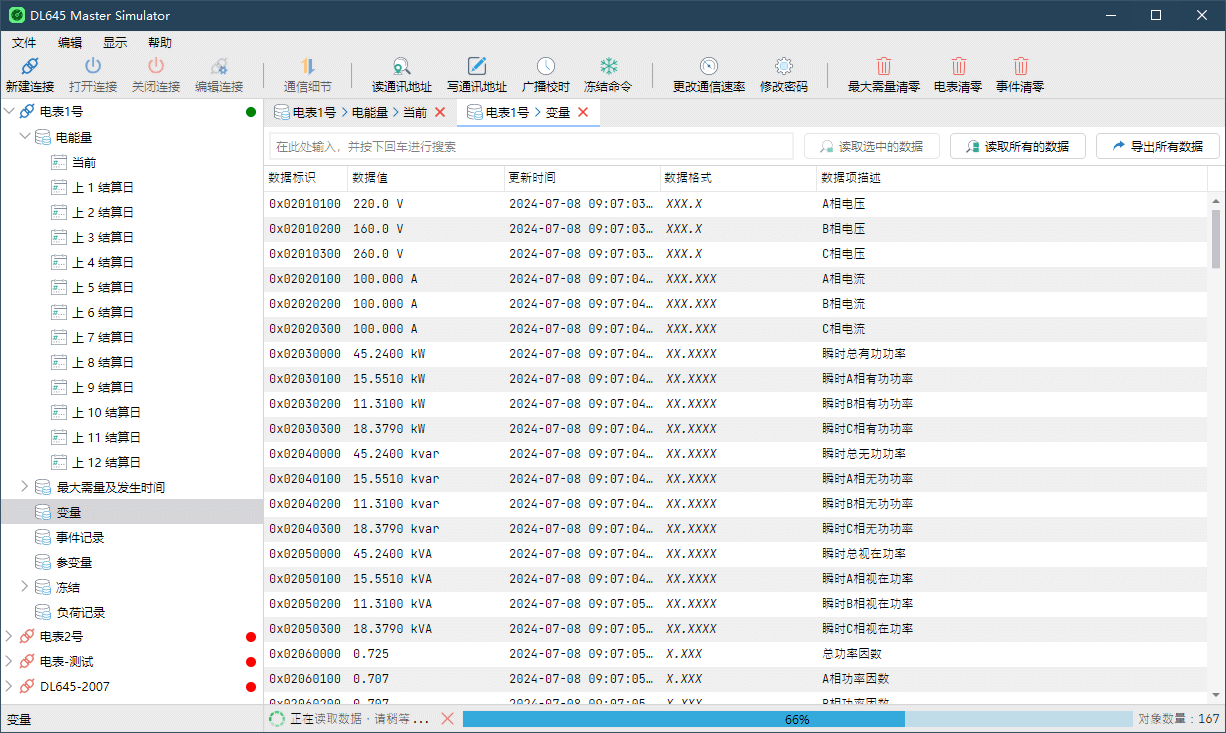Click the 关闭连接 toolbar icon
Viewport: 1226px width, 733px height.
156,66
